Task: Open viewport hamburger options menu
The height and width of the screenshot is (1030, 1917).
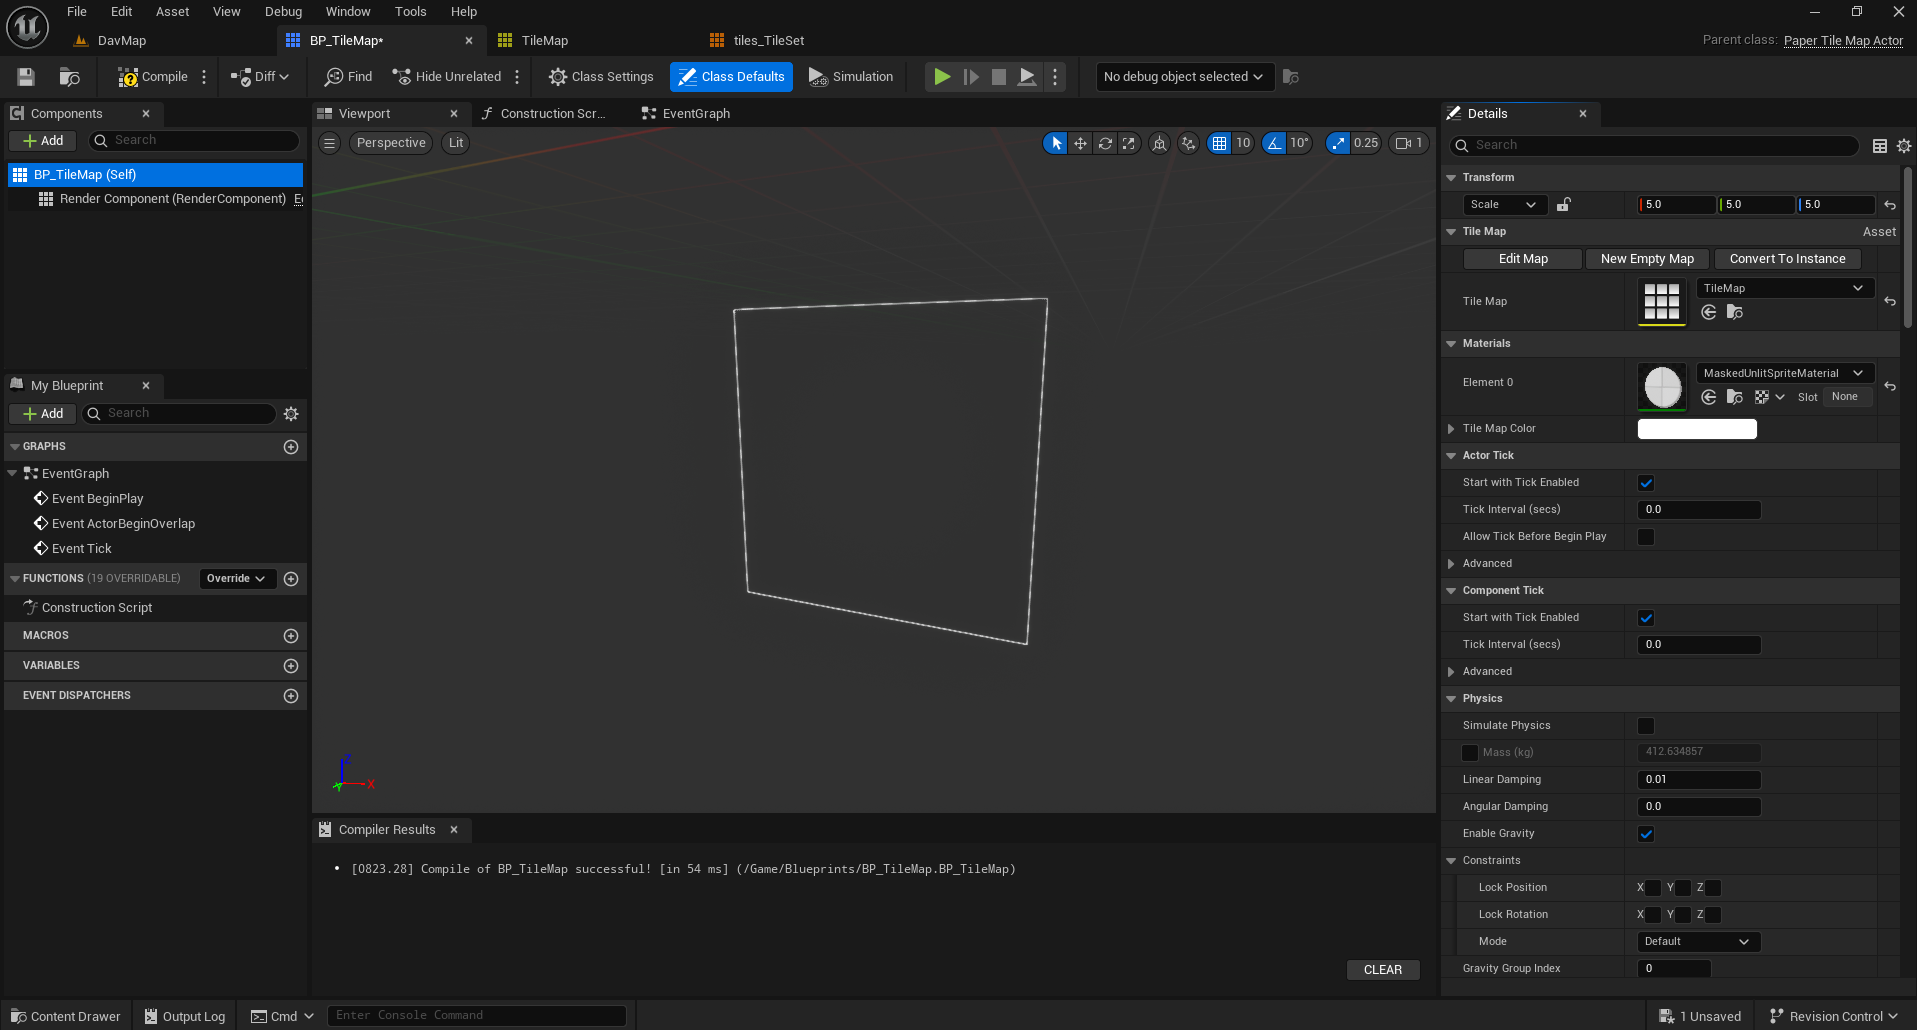Action: click(x=329, y=143)
